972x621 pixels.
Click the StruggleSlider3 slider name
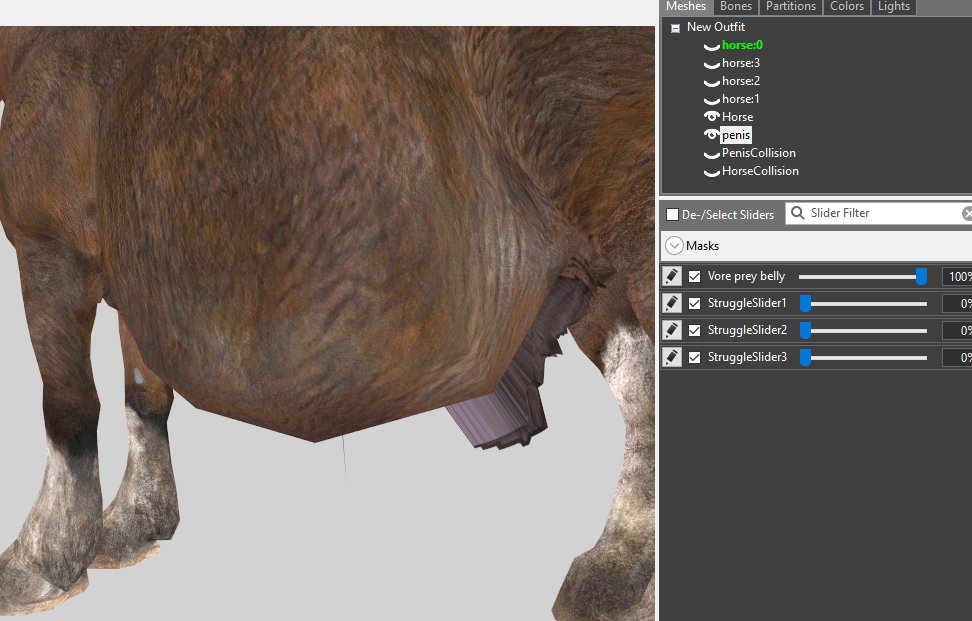(x=747, y=356)
